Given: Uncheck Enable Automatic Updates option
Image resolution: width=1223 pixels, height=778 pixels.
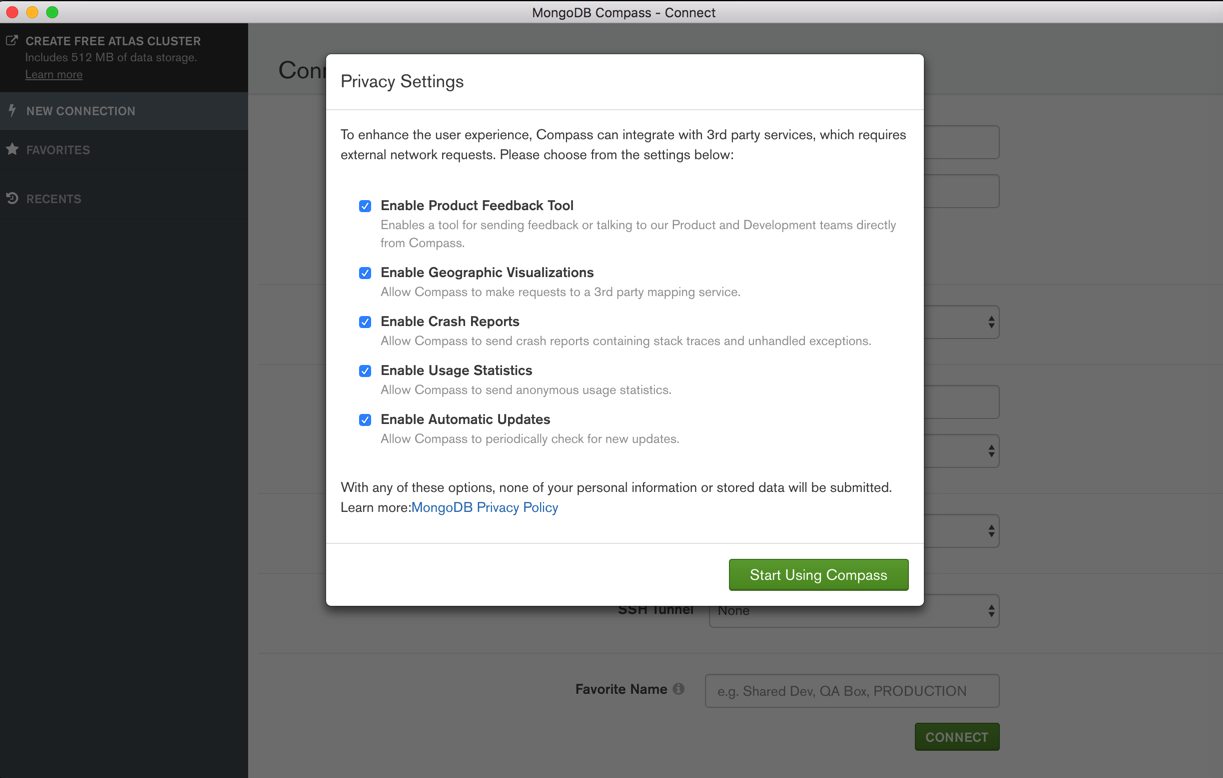Looking at the screenshot, I should (365, 420).
